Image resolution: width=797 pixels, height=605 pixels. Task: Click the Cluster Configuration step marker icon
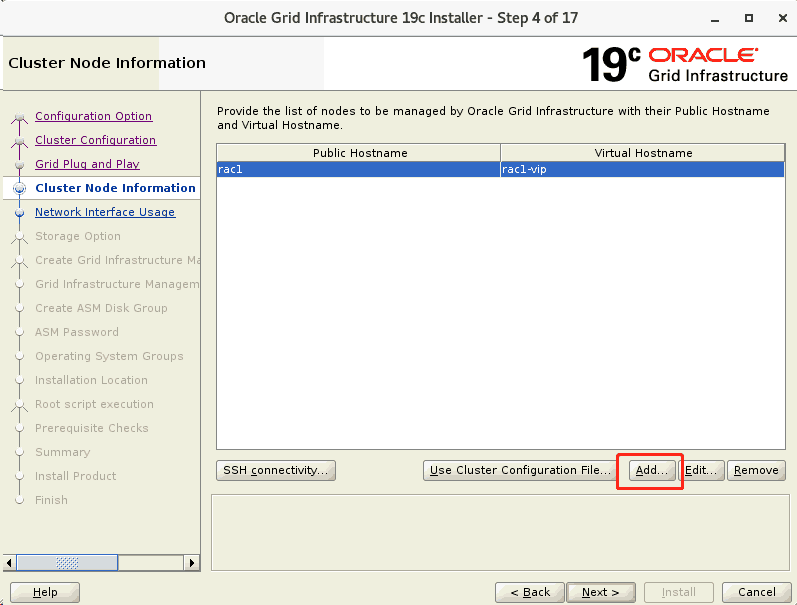click(19, 141)
